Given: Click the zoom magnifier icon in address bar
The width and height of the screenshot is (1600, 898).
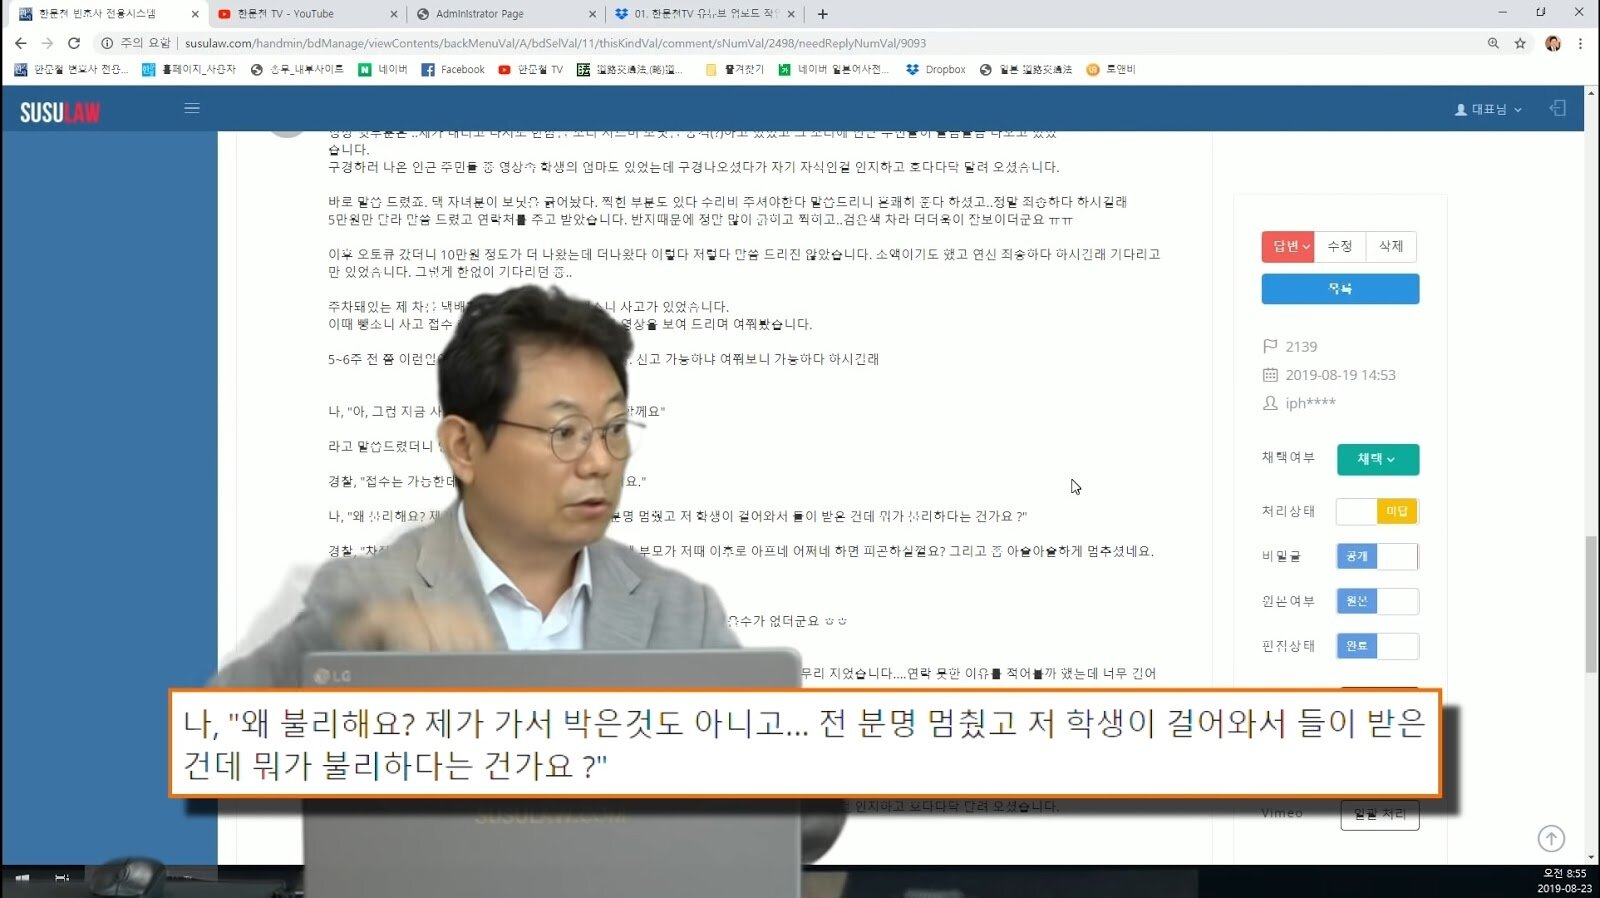Looking at the screenshot, I should [x=1493, y=43].
